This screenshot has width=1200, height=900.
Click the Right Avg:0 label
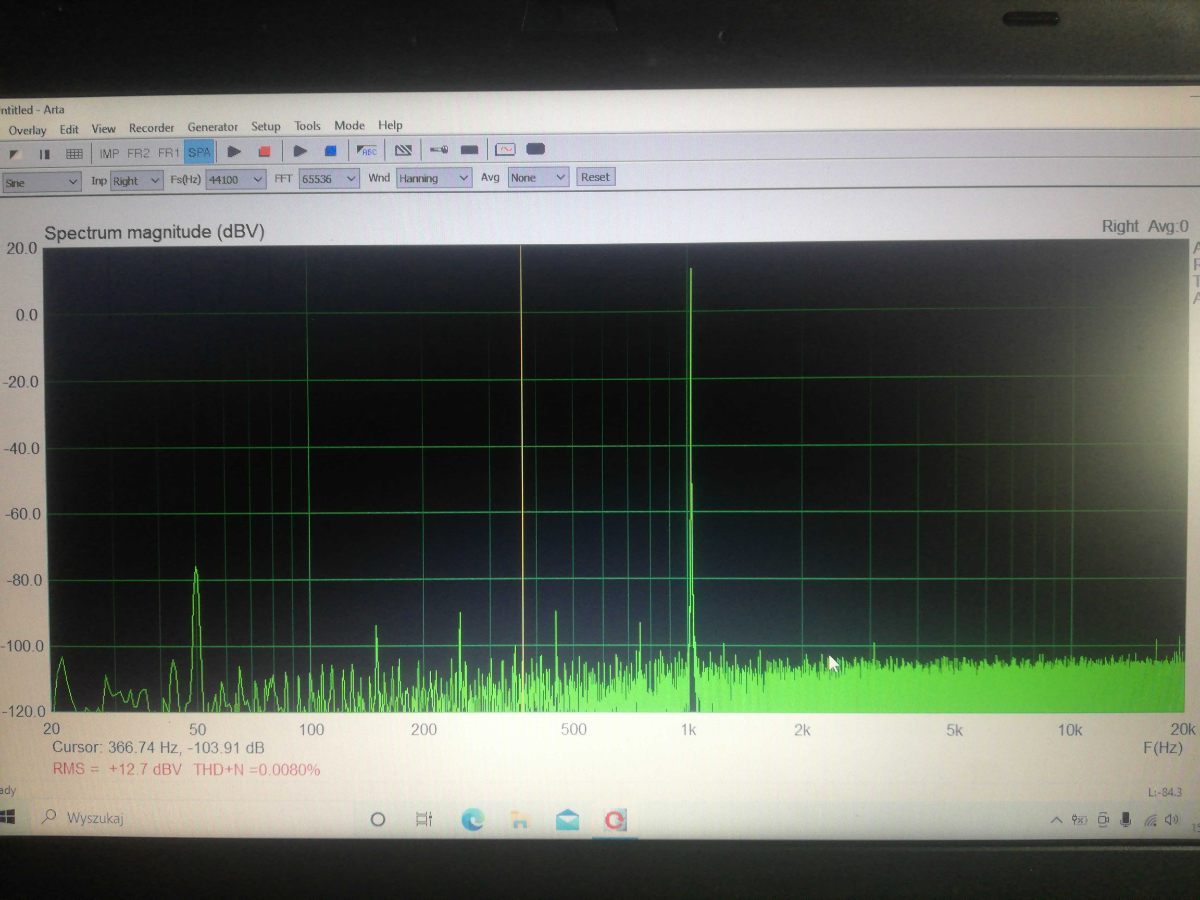[1145, 226]
